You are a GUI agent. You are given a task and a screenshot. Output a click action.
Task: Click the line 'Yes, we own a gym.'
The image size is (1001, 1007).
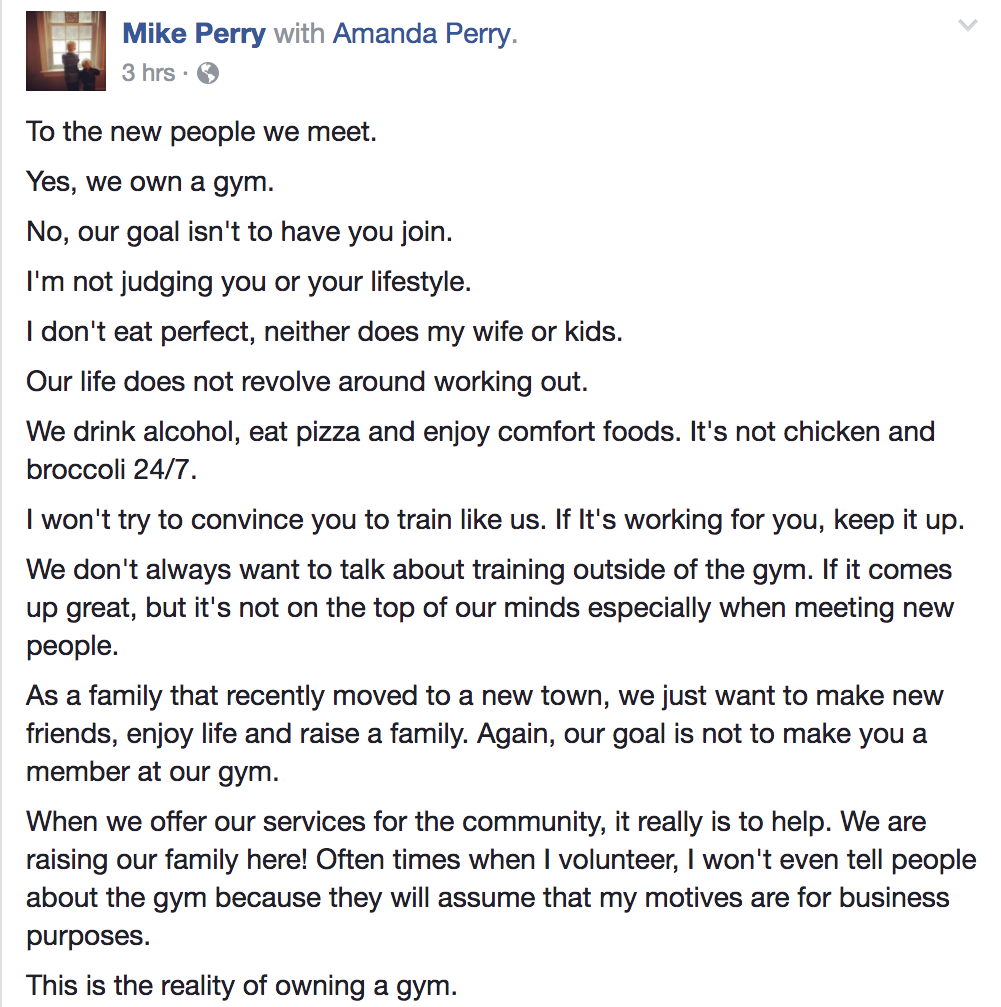pos(150,182)
